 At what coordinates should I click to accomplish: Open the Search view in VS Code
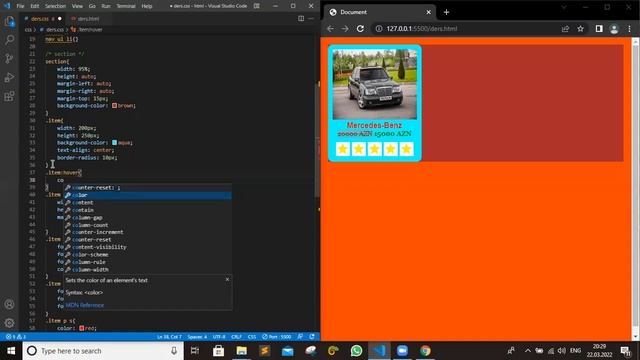point(9,40)
